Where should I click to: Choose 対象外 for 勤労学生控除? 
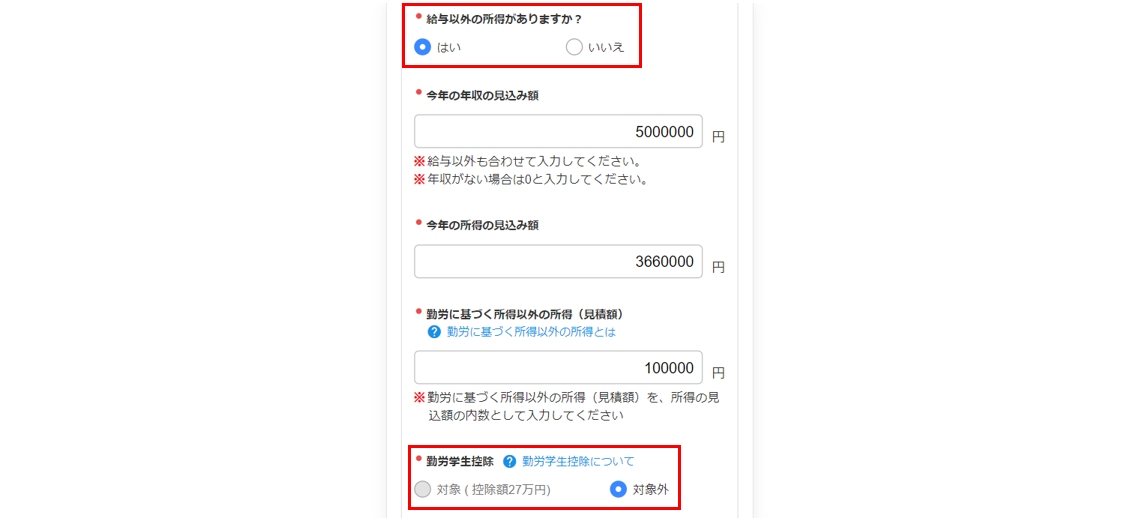click(x=618, y=489)
